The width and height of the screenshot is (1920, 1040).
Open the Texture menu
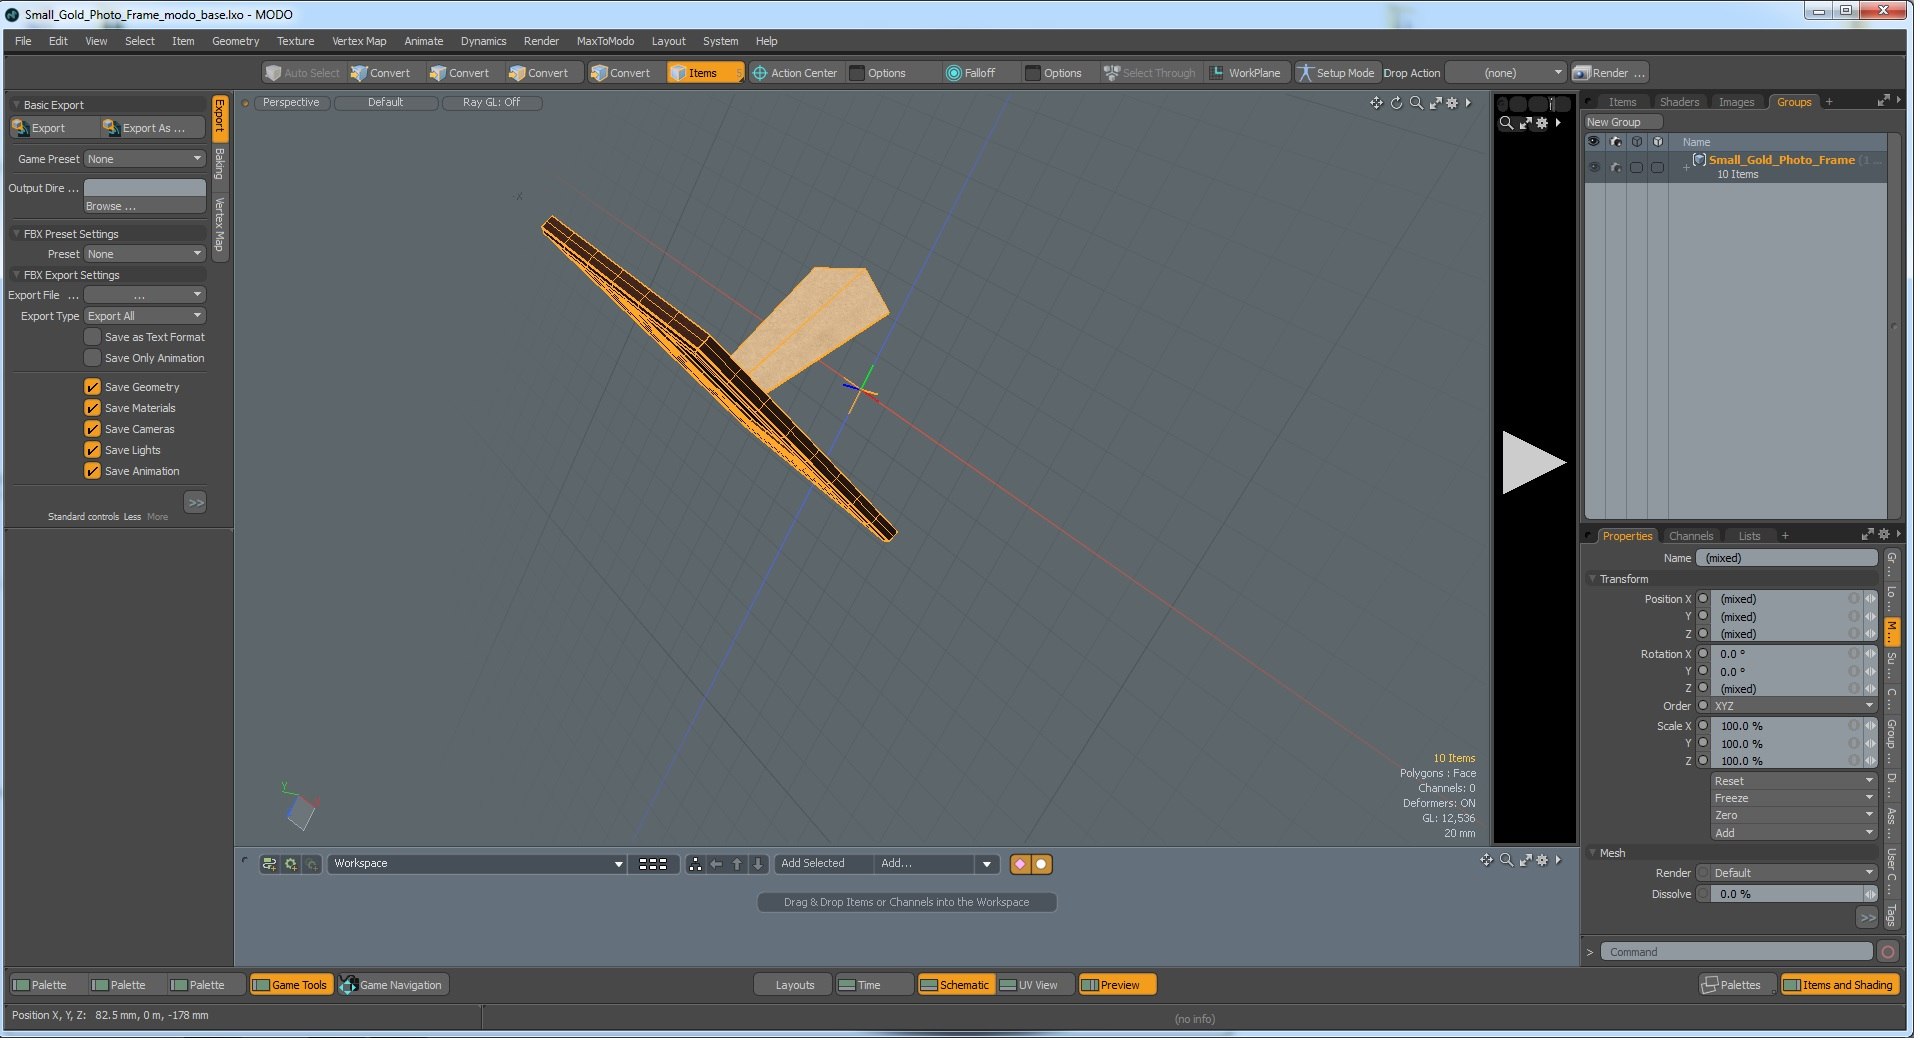[295, 41]
